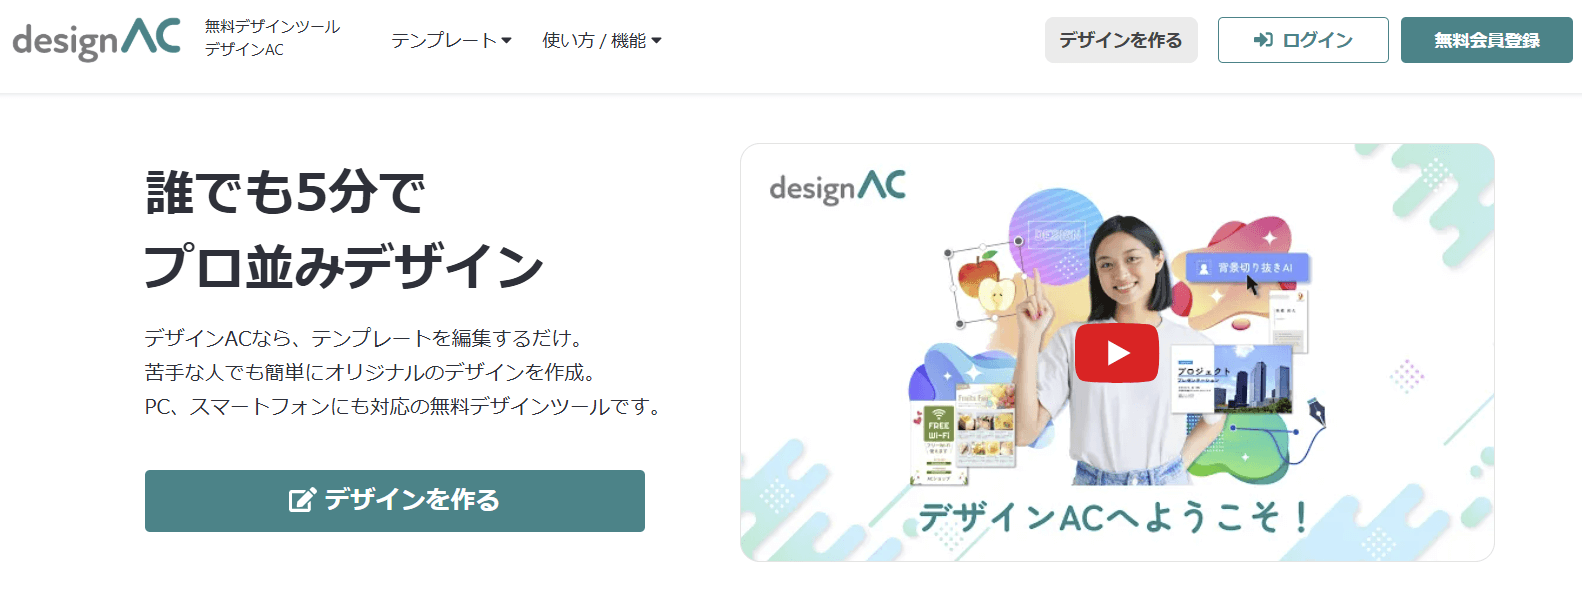
Task: Click the 無料デザインツール デザインAC tagline
Action: [x=272, y=38]
